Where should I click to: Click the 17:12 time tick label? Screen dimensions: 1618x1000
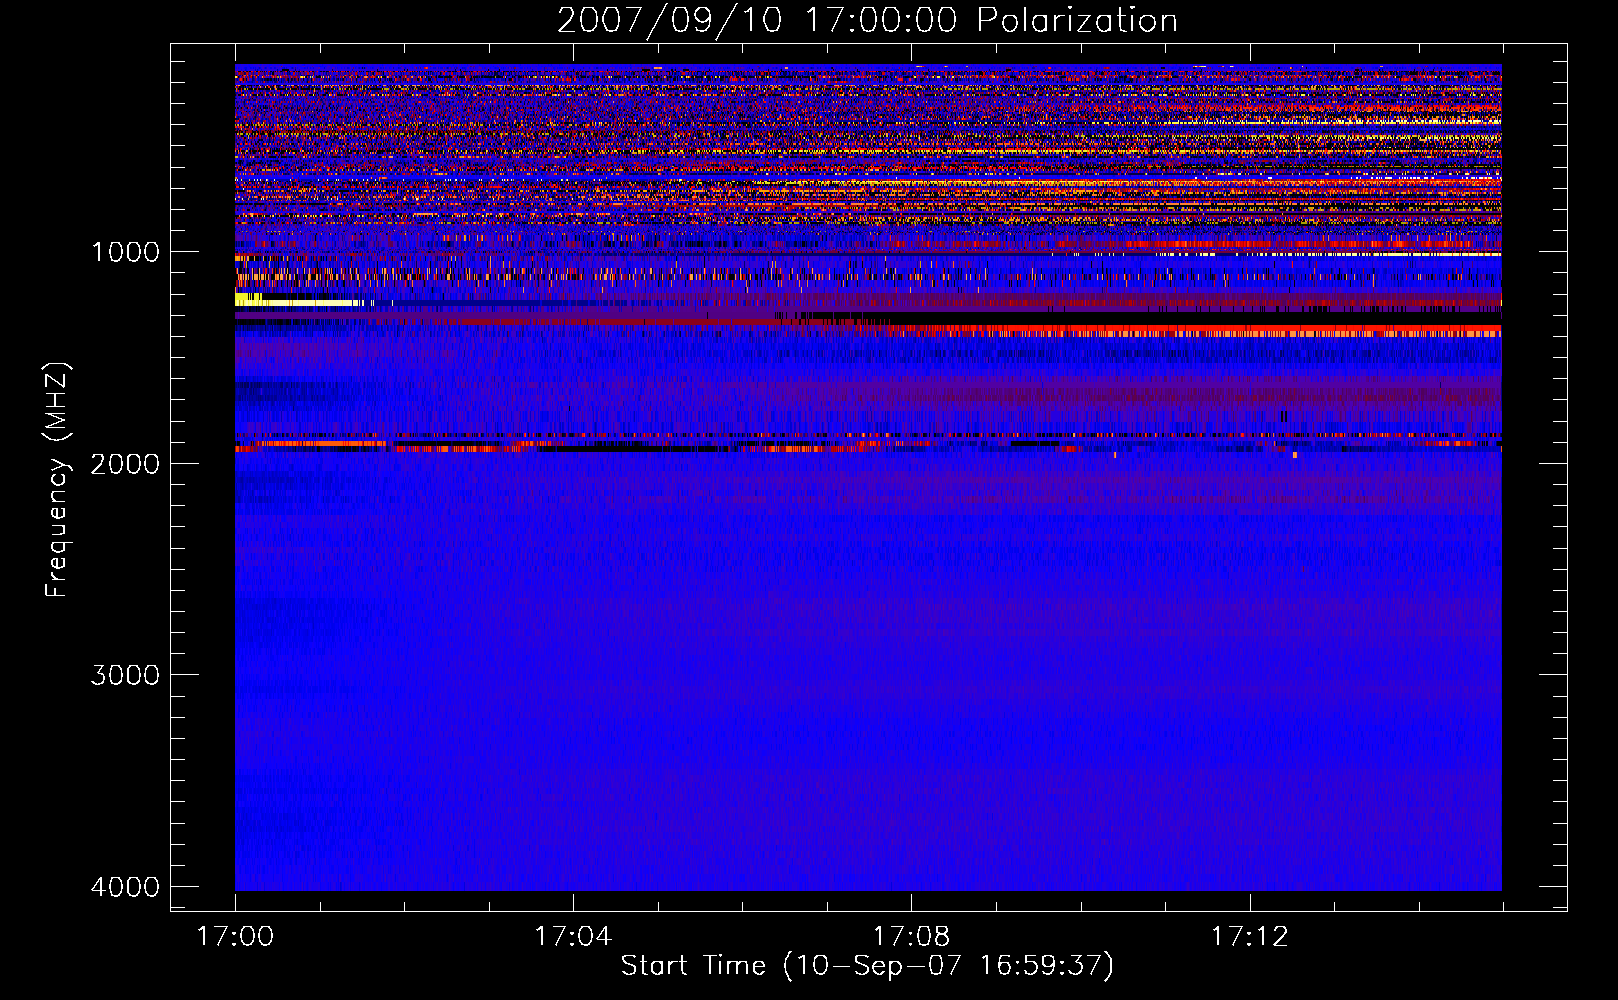(x=1249, y=937)
